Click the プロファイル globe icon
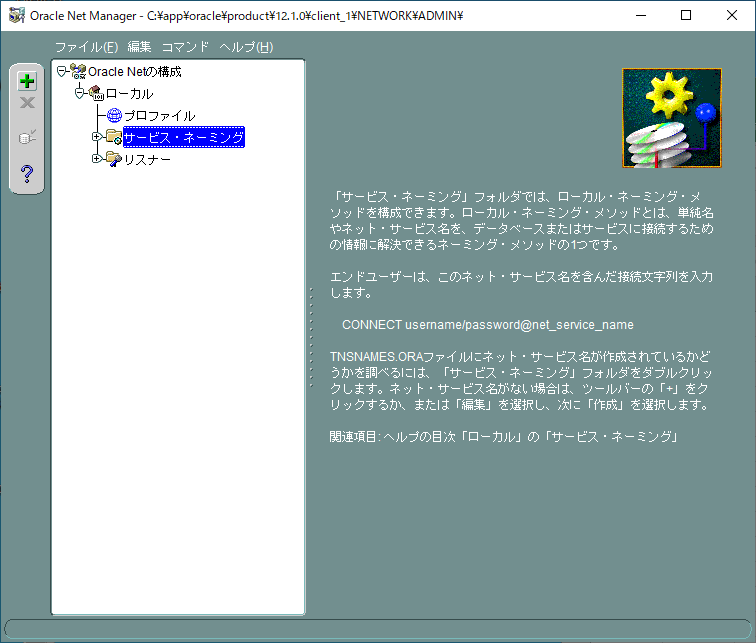Viewport: 756px width, 643px height. (x=114, y=115)
